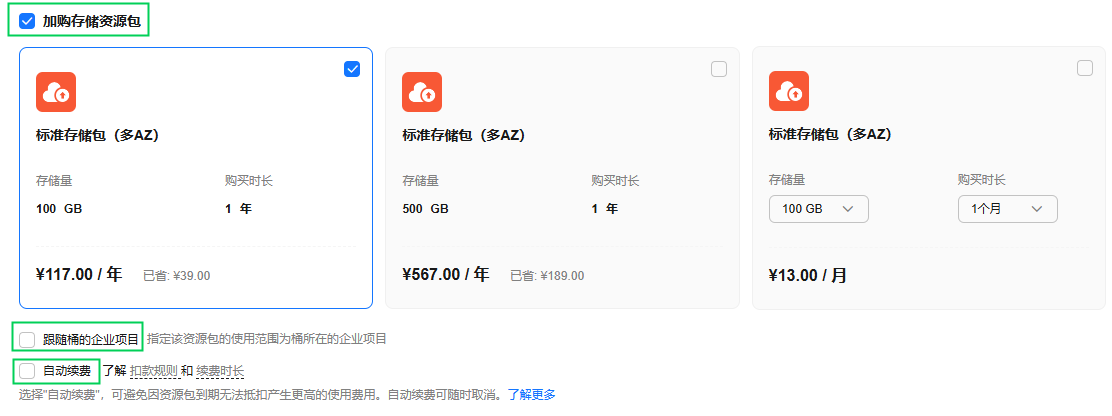Click the cloud icon on the custom package card
1112x416 pixels.
789,91
